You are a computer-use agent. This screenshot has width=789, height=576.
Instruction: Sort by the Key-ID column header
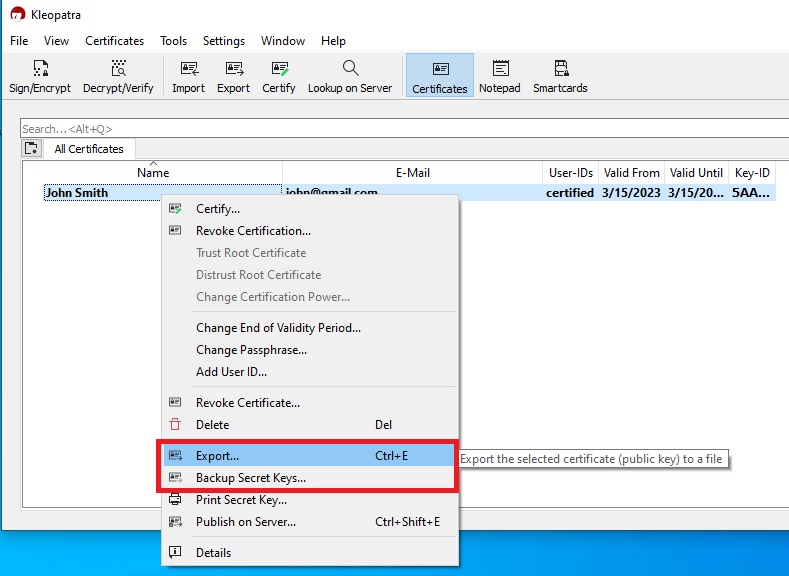[752, 173]
